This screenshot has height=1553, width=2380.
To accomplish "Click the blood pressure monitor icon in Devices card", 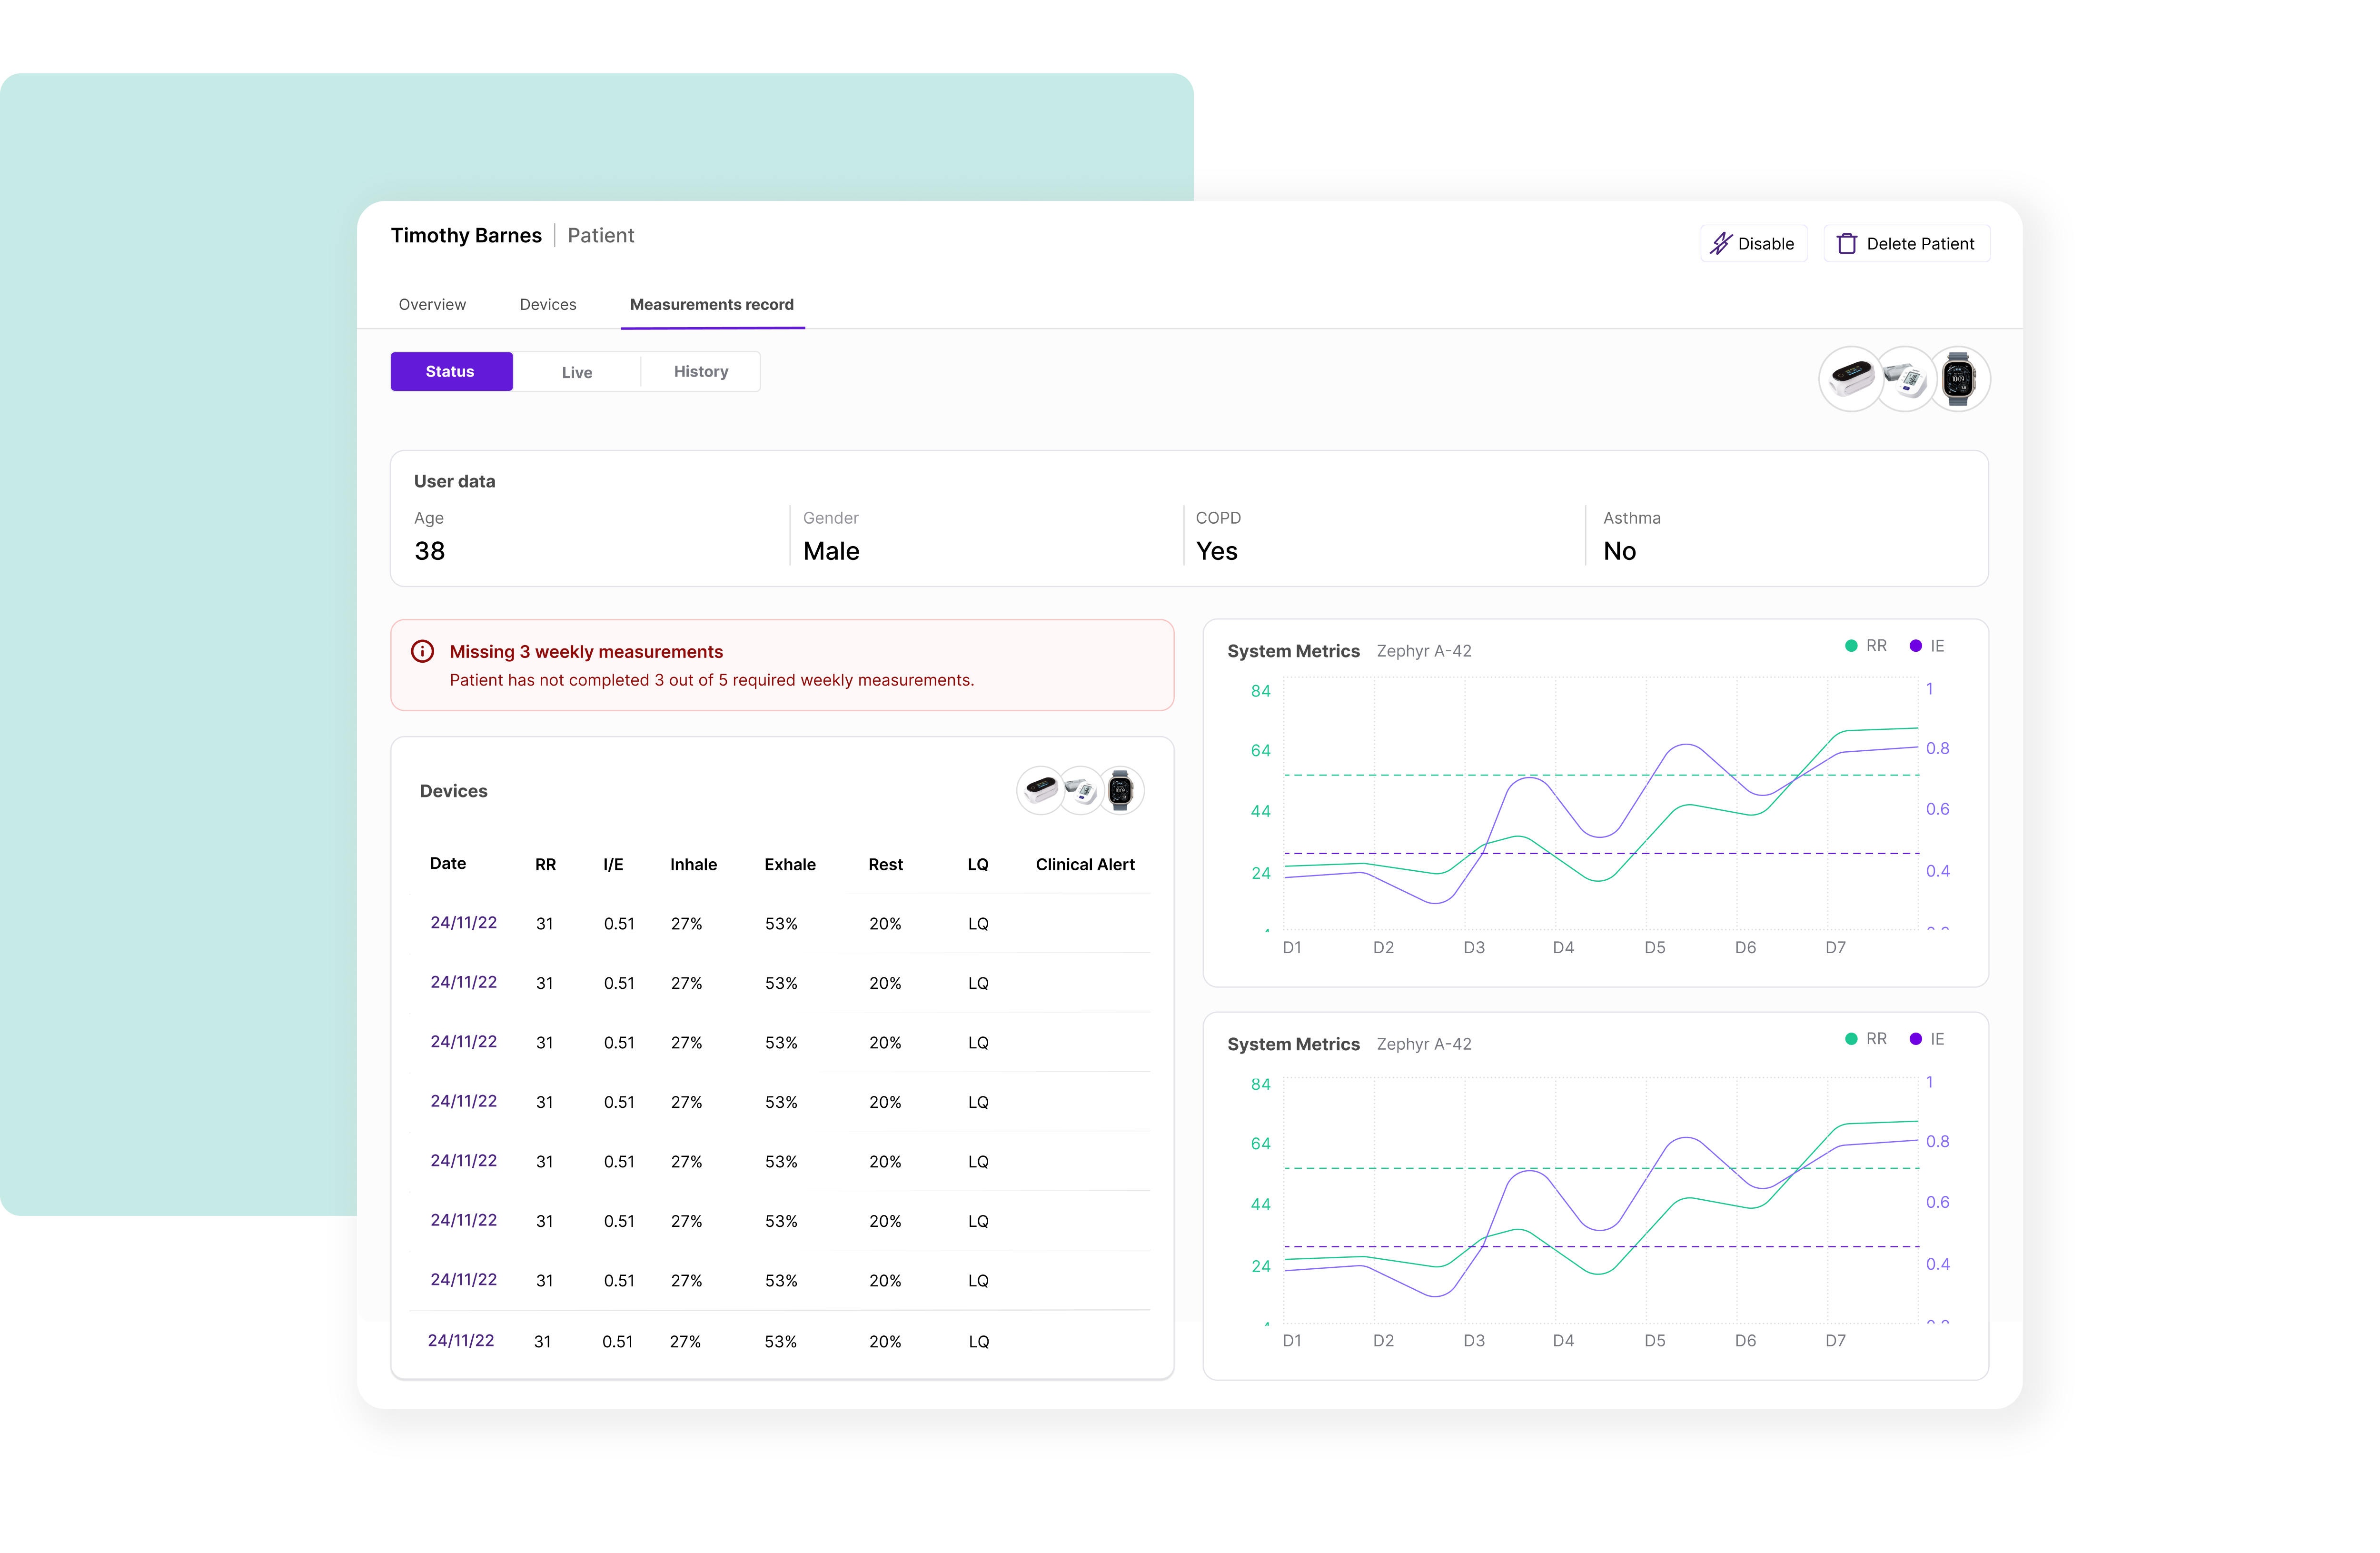I will point(1081,790).
